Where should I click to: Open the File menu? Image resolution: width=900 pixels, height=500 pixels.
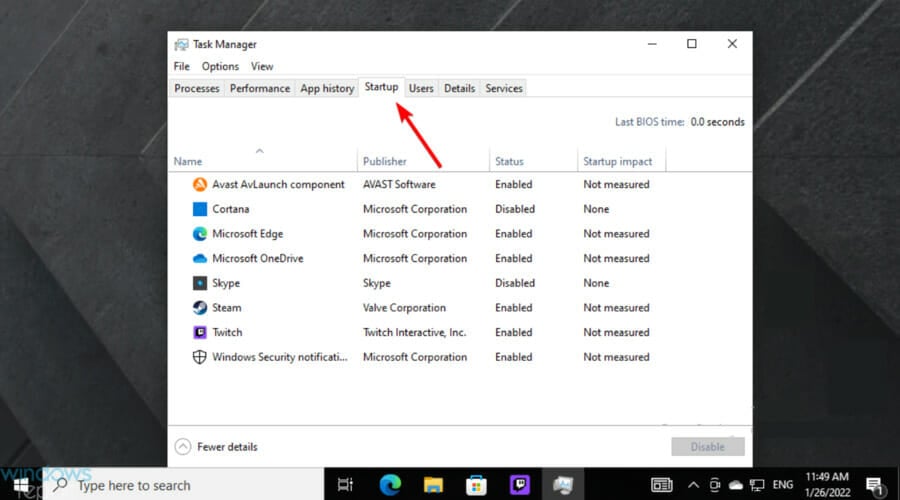[x=181, y=67]
